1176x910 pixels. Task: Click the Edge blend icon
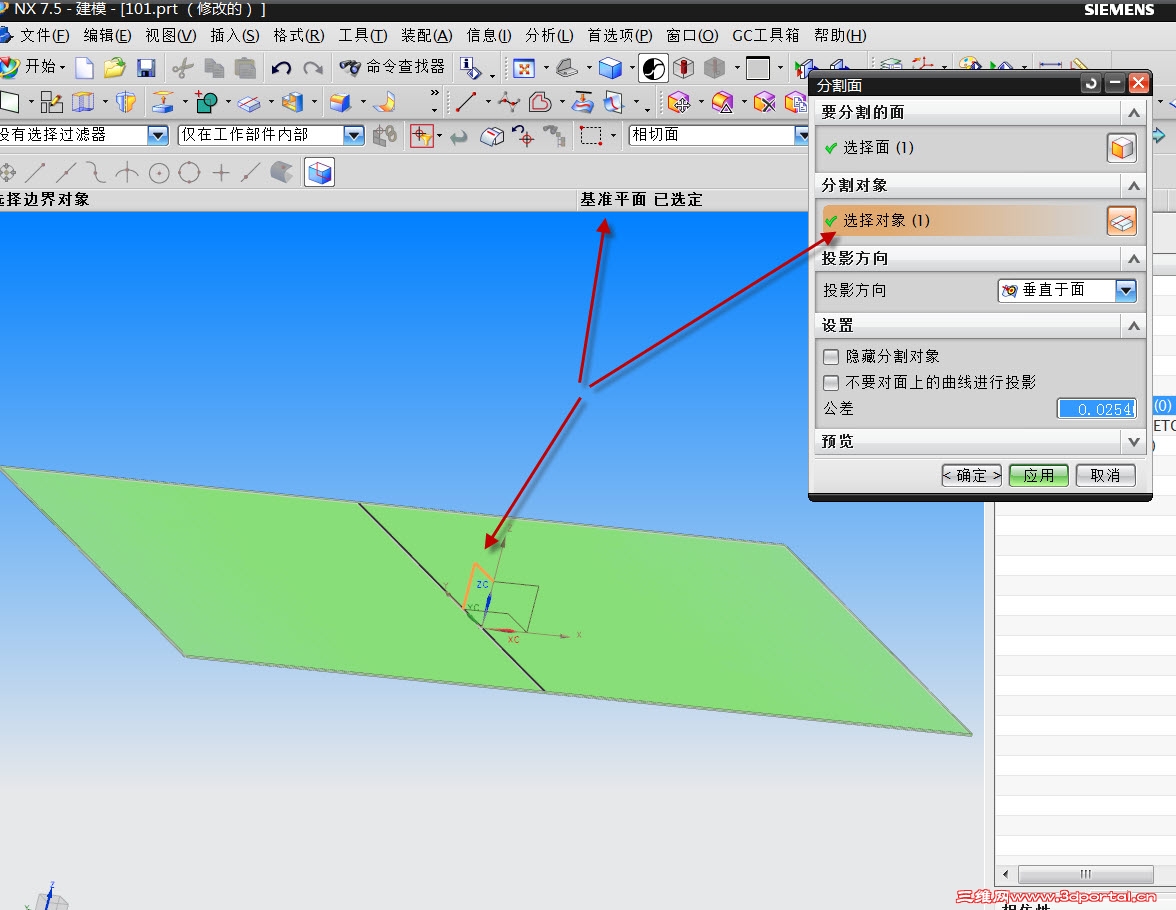pyautogui.click(x=340, y=102)
